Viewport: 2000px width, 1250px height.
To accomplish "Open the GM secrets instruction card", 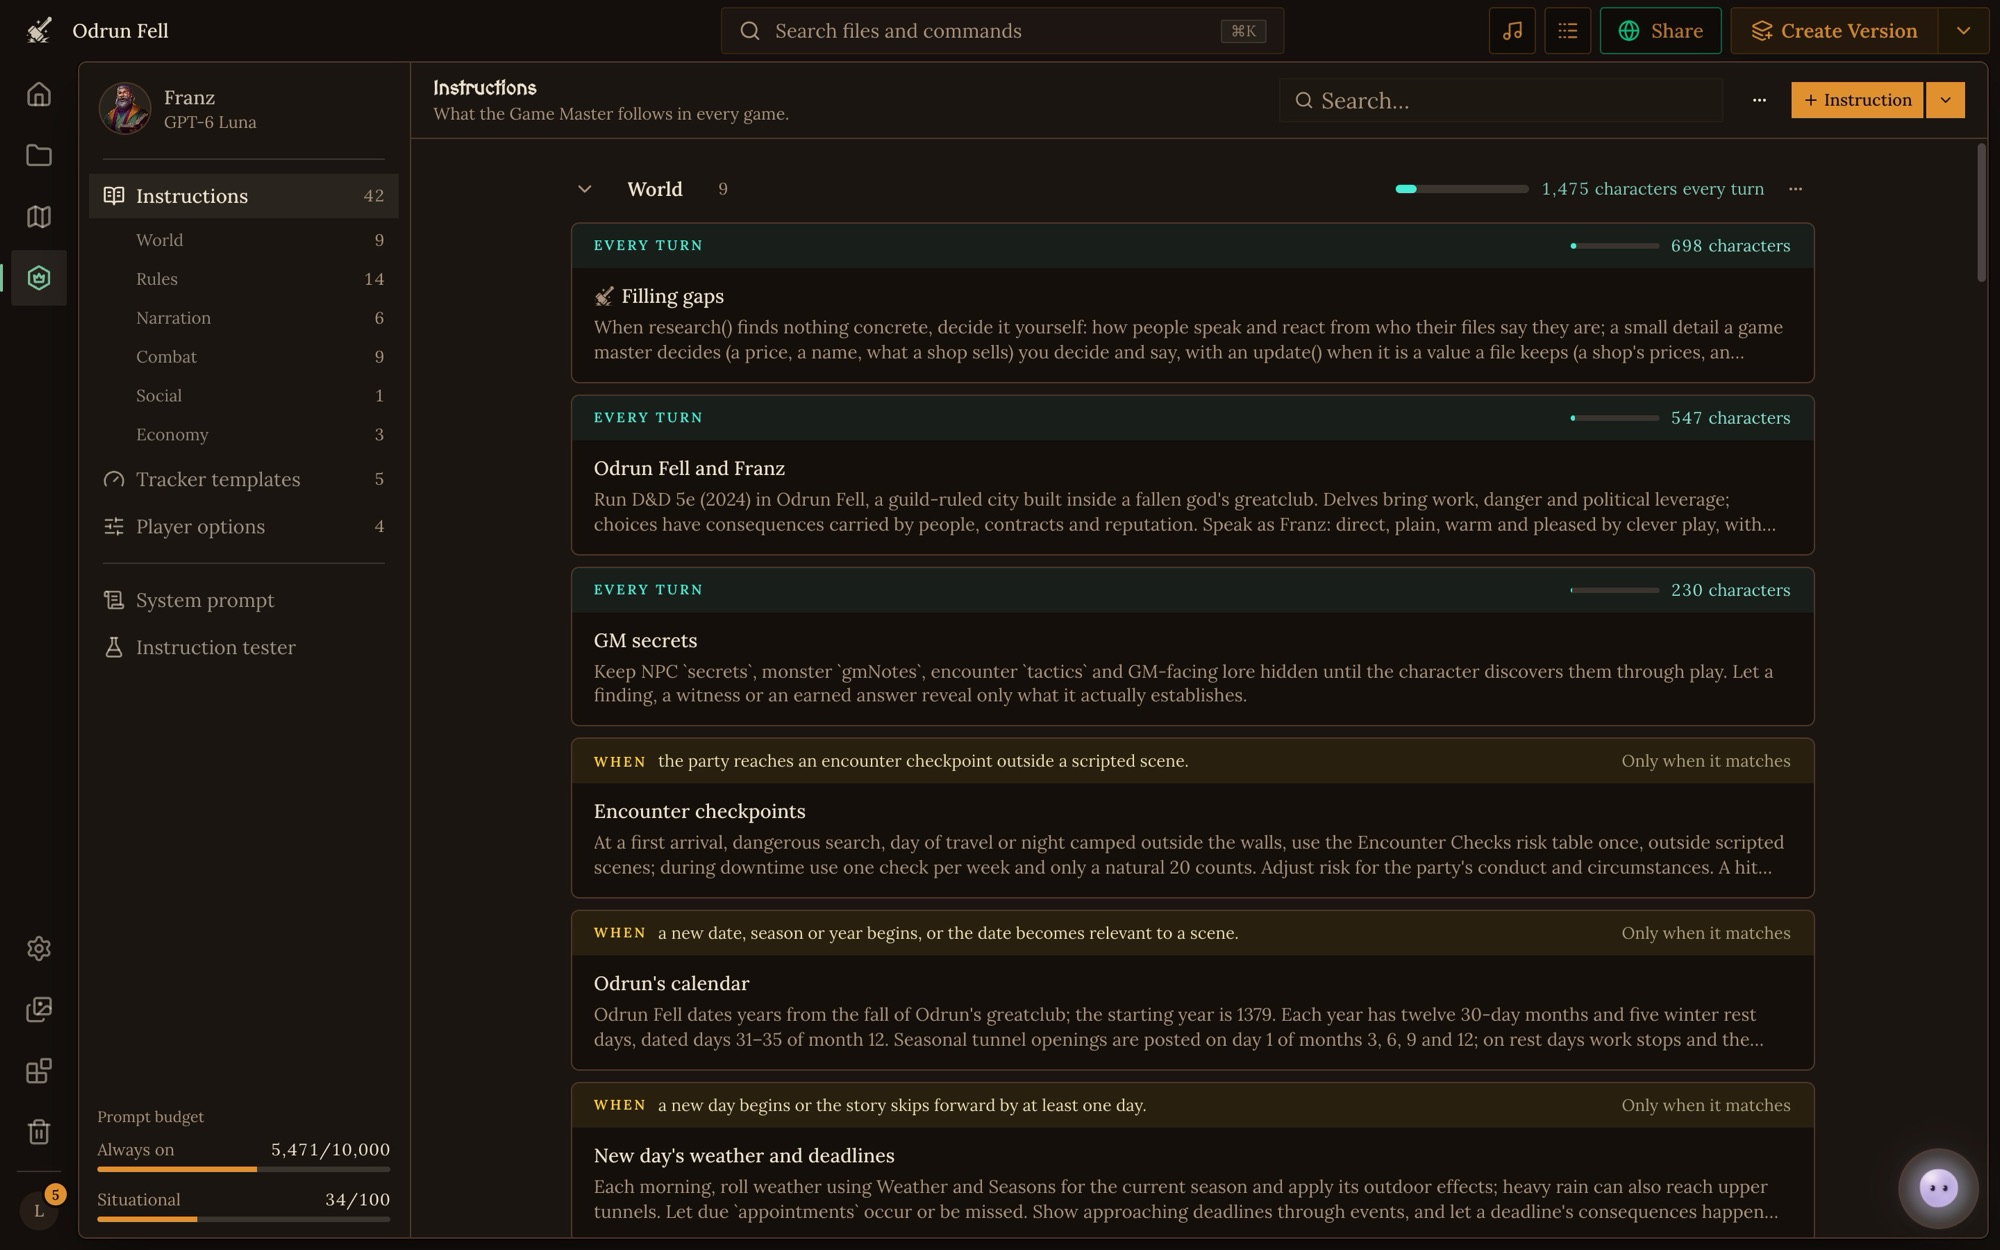I will click(x=1192, y=647).
